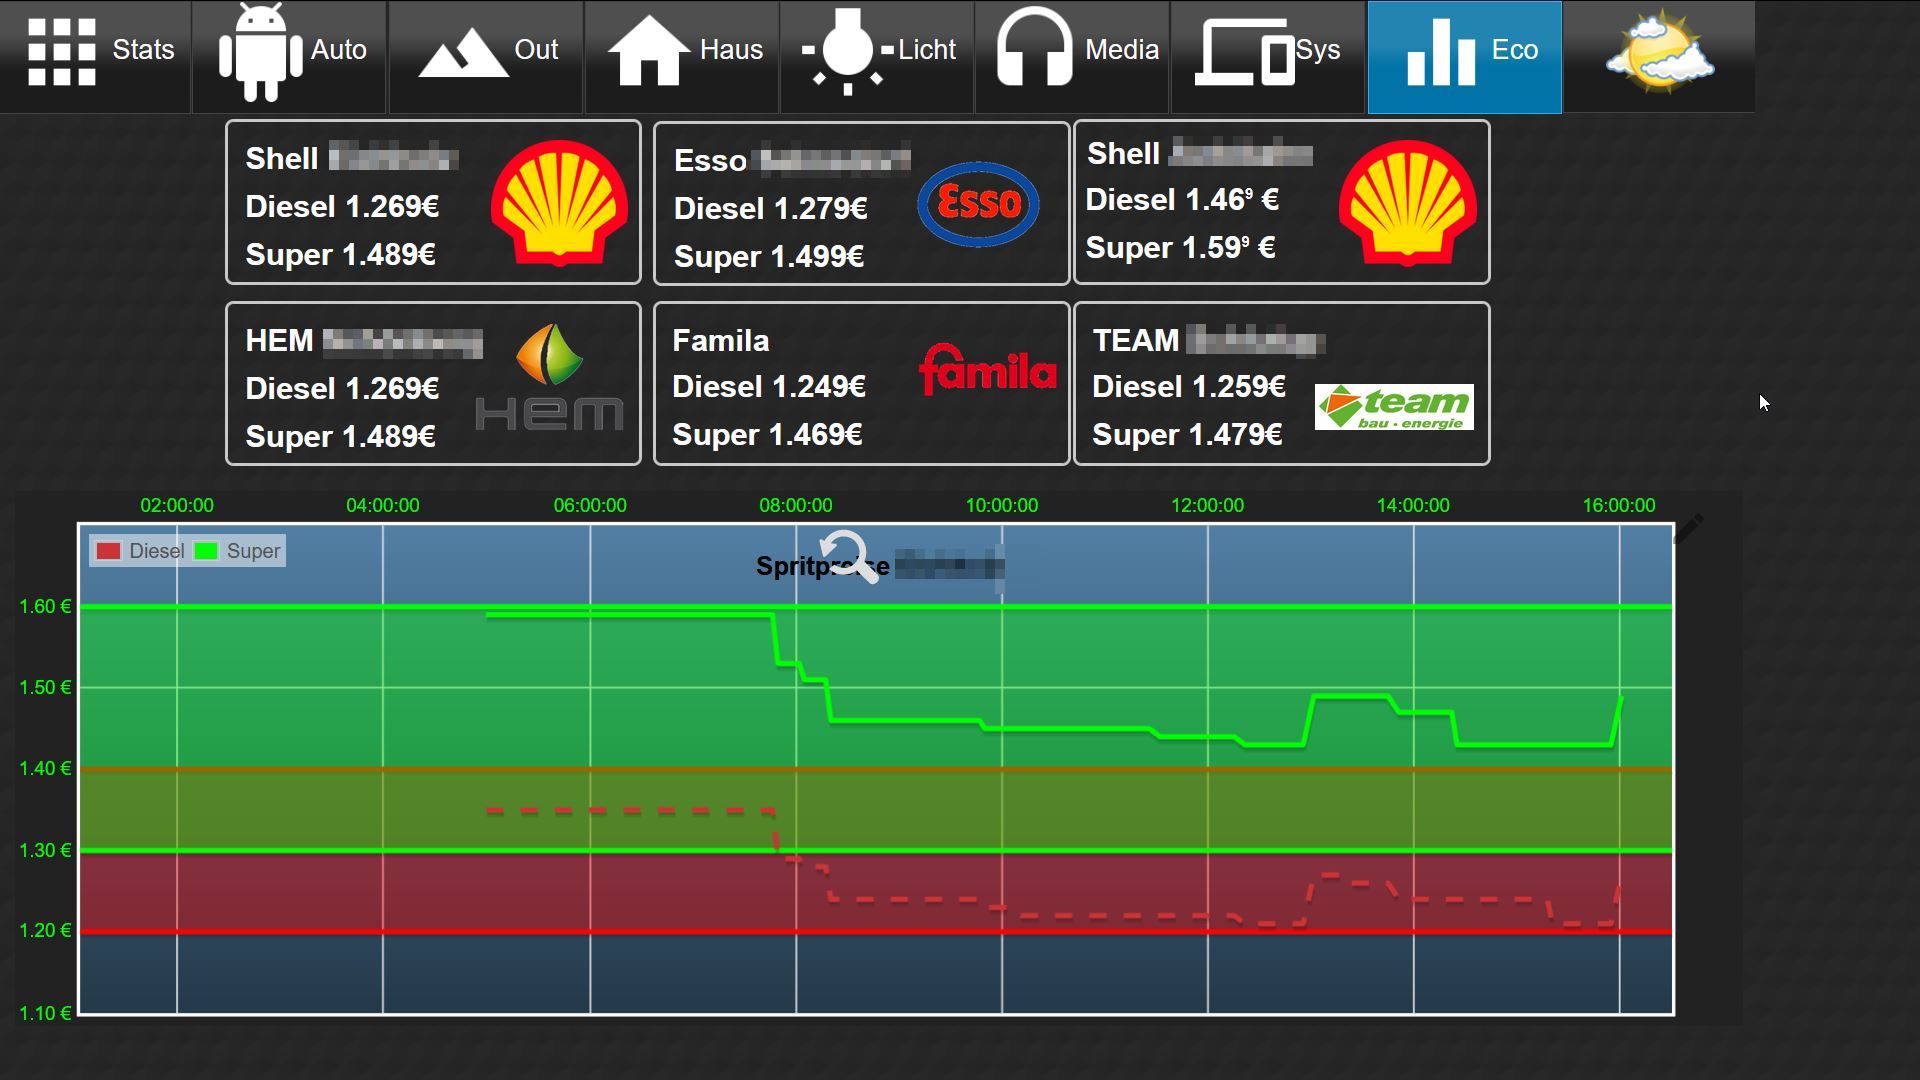Click the famila logo
The height and width of the screenshot is (1080, 1920).
[987, 370]
